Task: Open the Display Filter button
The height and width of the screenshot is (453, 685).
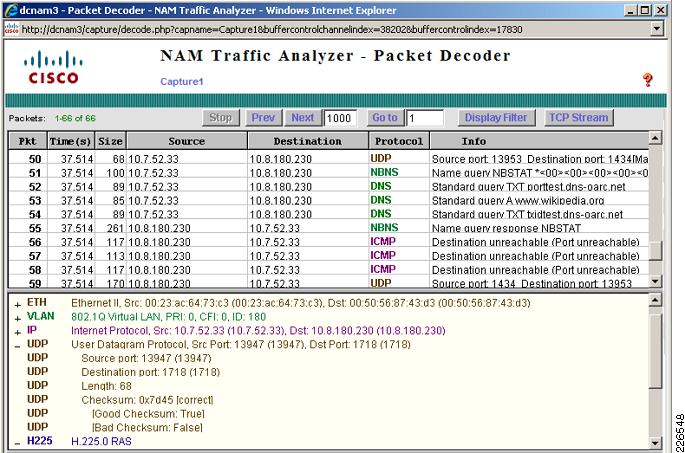Action: click(496, 118)
